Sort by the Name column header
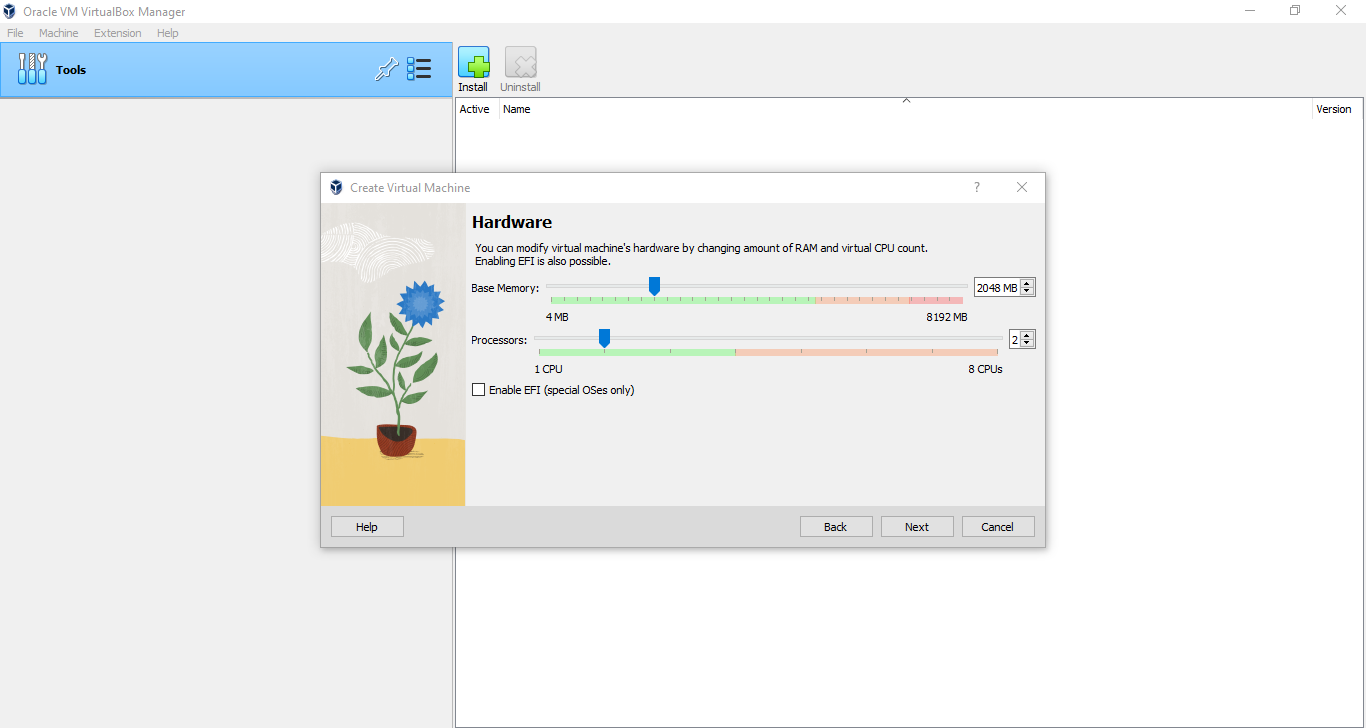This screenshot has width=1366, height=728. 906,109
